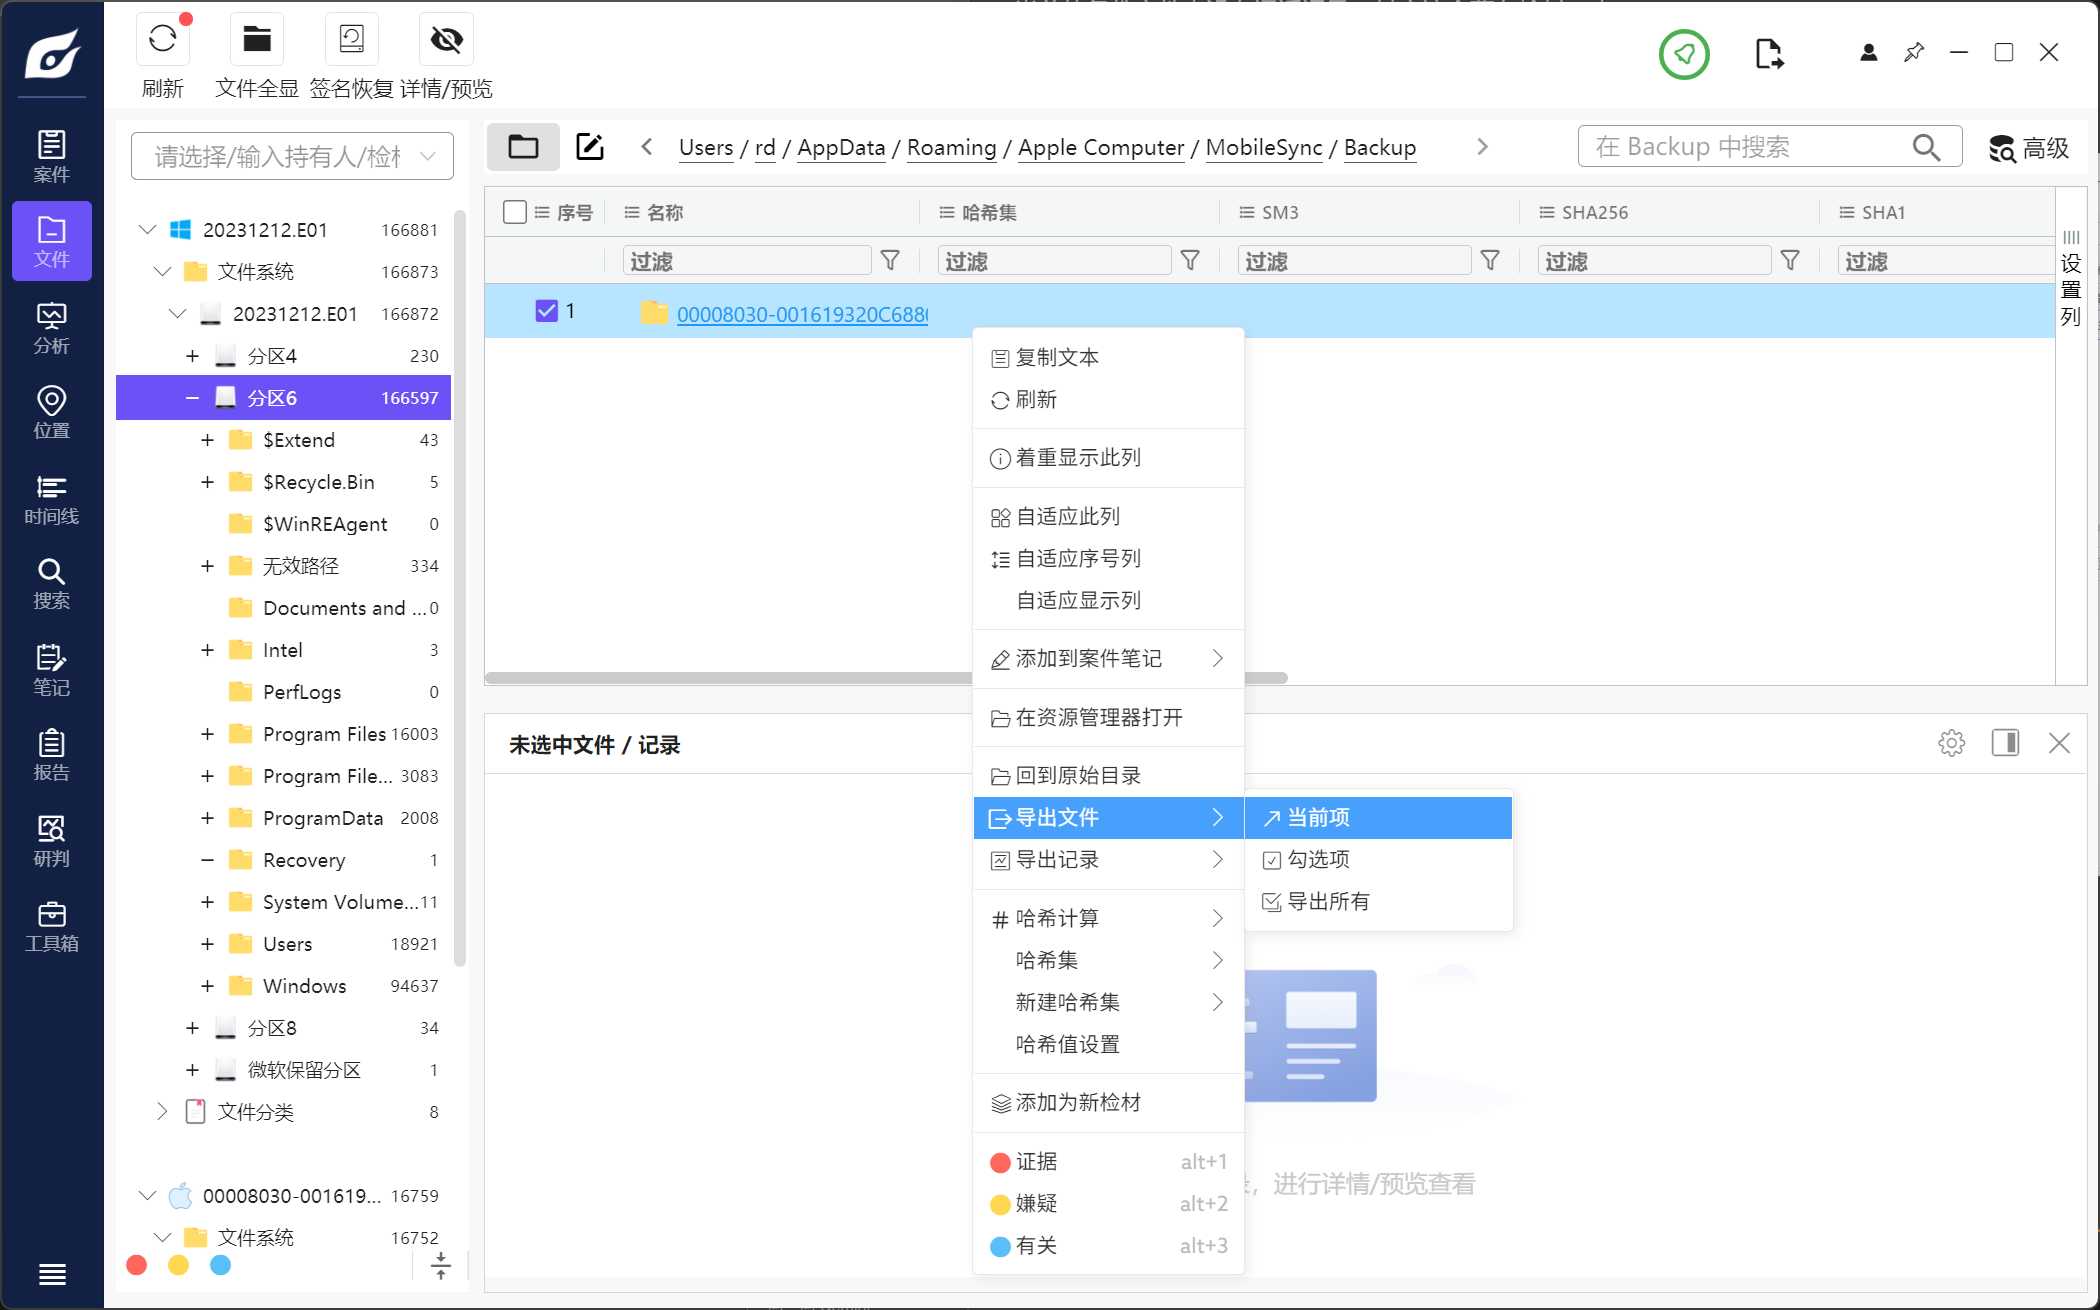Select 在资源管理器打开 in context menu

point(1098,717)
